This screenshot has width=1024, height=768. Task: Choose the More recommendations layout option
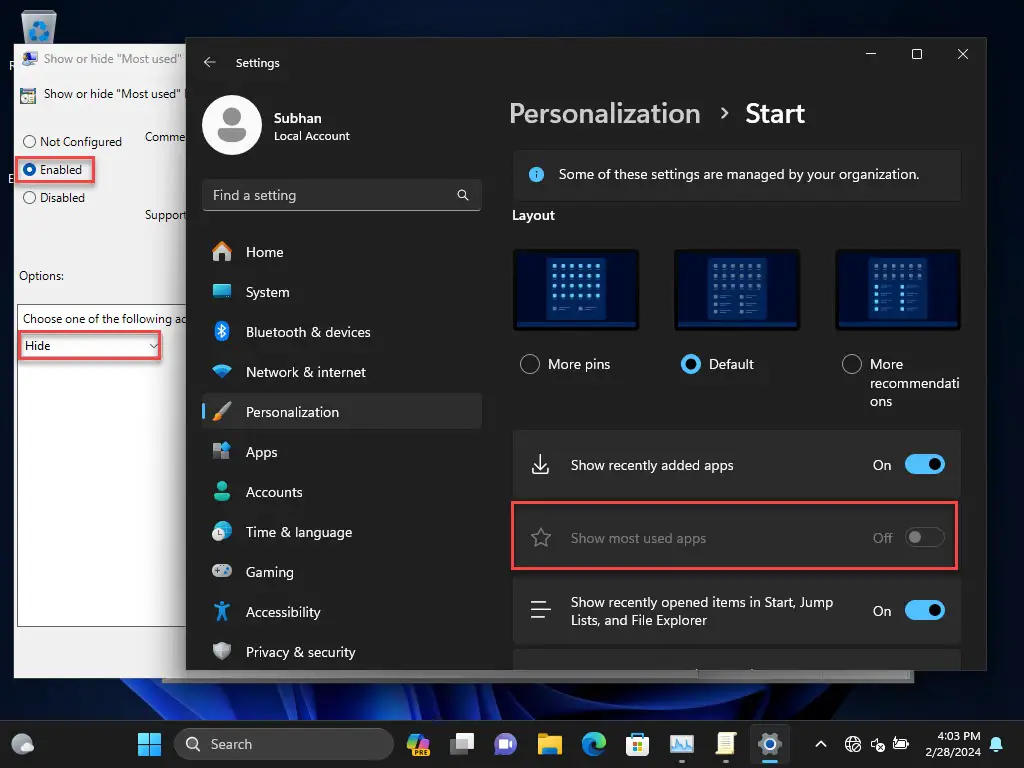click(x=852, y=364)
